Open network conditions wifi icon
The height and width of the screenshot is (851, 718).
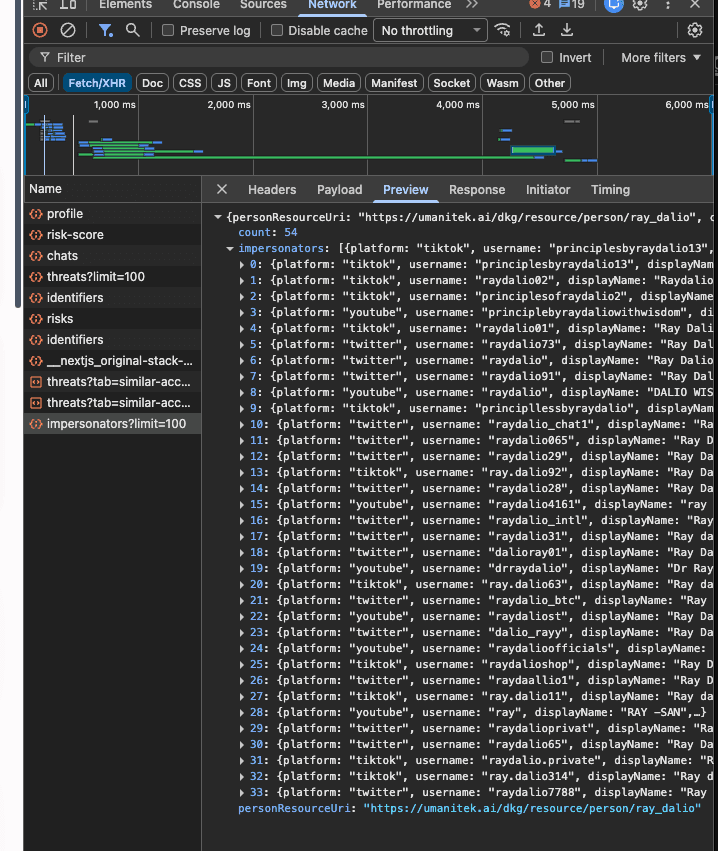[503, 30]
